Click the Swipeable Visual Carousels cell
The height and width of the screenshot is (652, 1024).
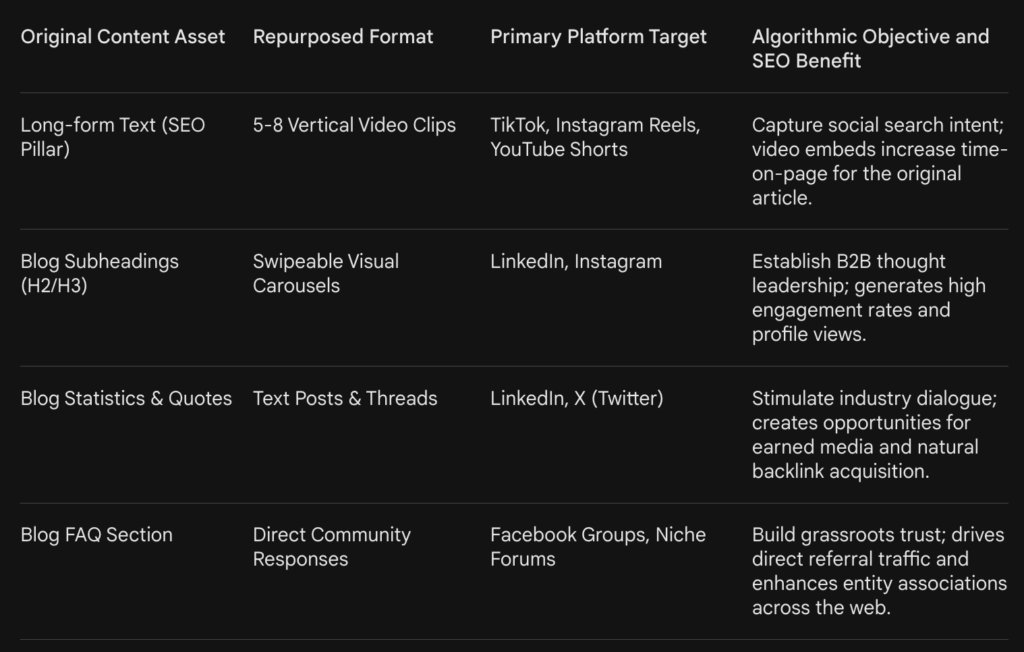click(325, 273)
